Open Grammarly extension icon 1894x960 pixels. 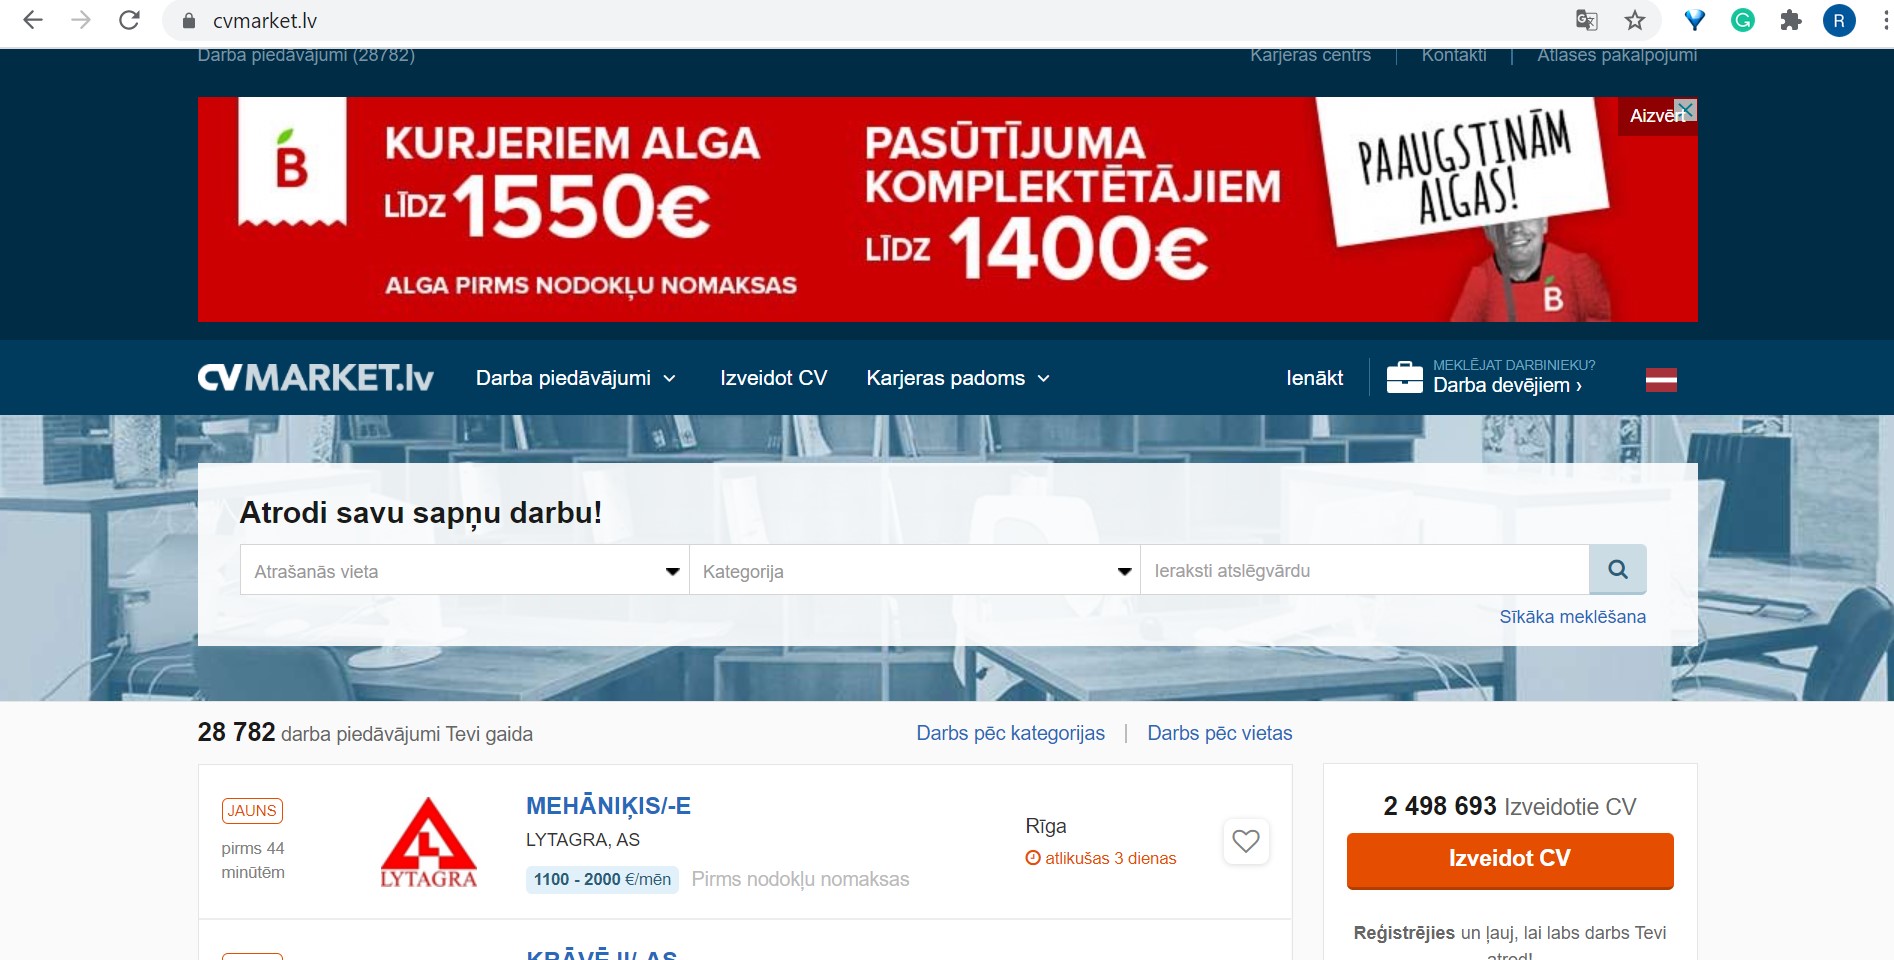(1743, 20)
